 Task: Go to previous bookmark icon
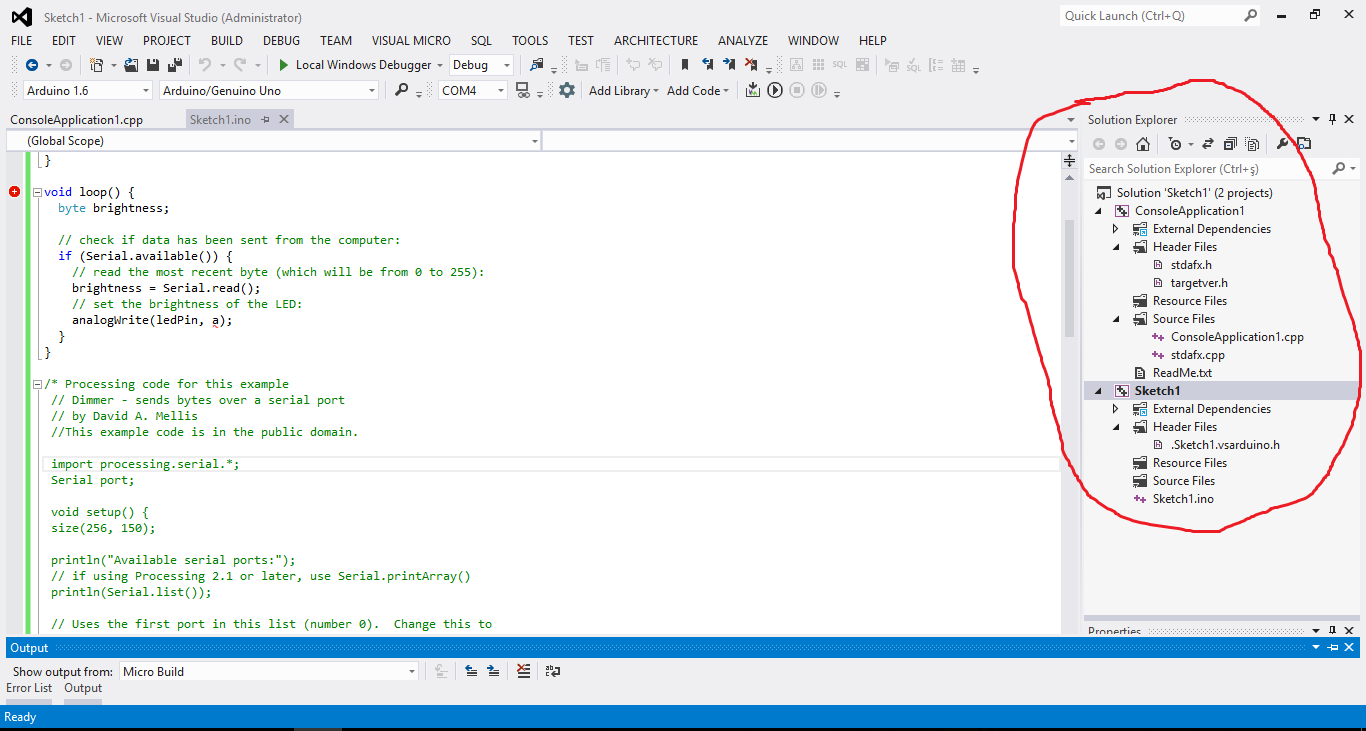707,65
